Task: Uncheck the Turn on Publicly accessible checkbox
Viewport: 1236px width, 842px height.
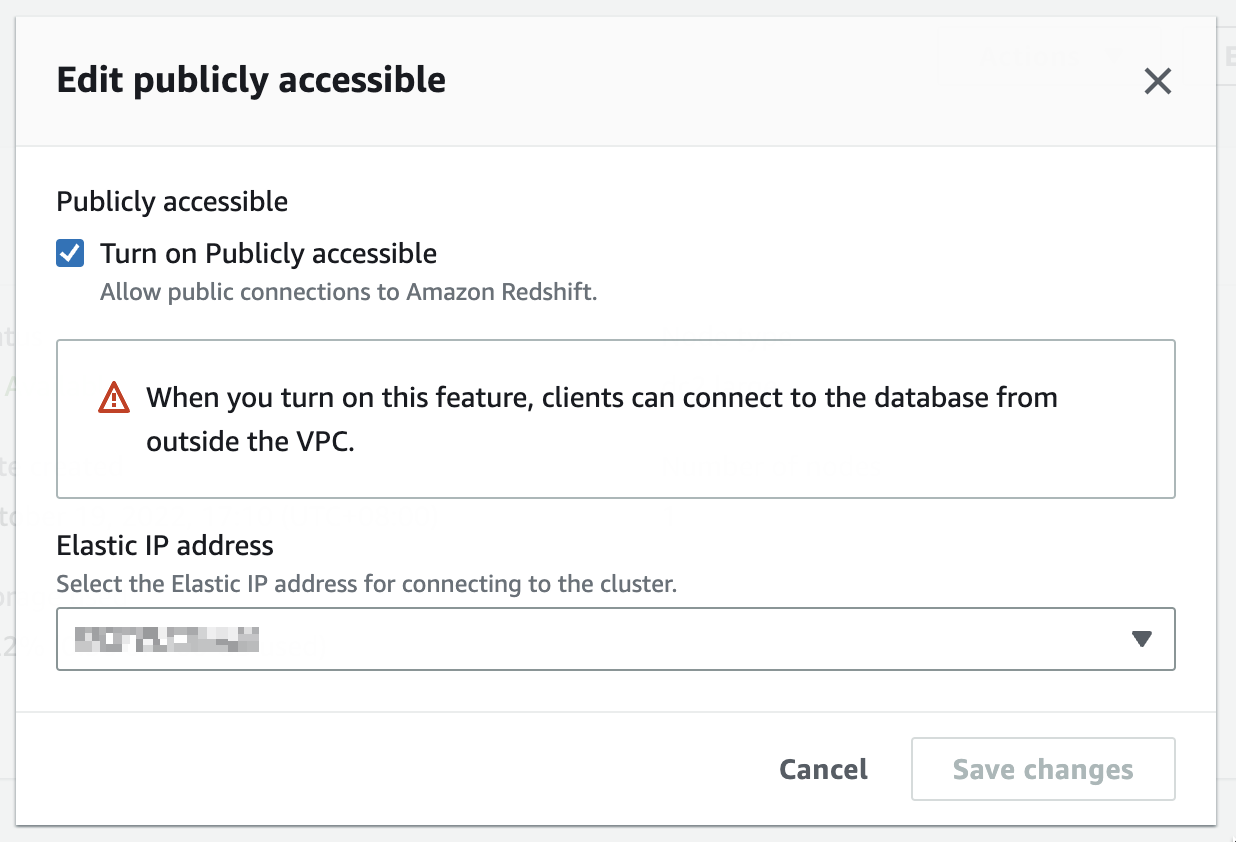Action: tap(70, 253)
